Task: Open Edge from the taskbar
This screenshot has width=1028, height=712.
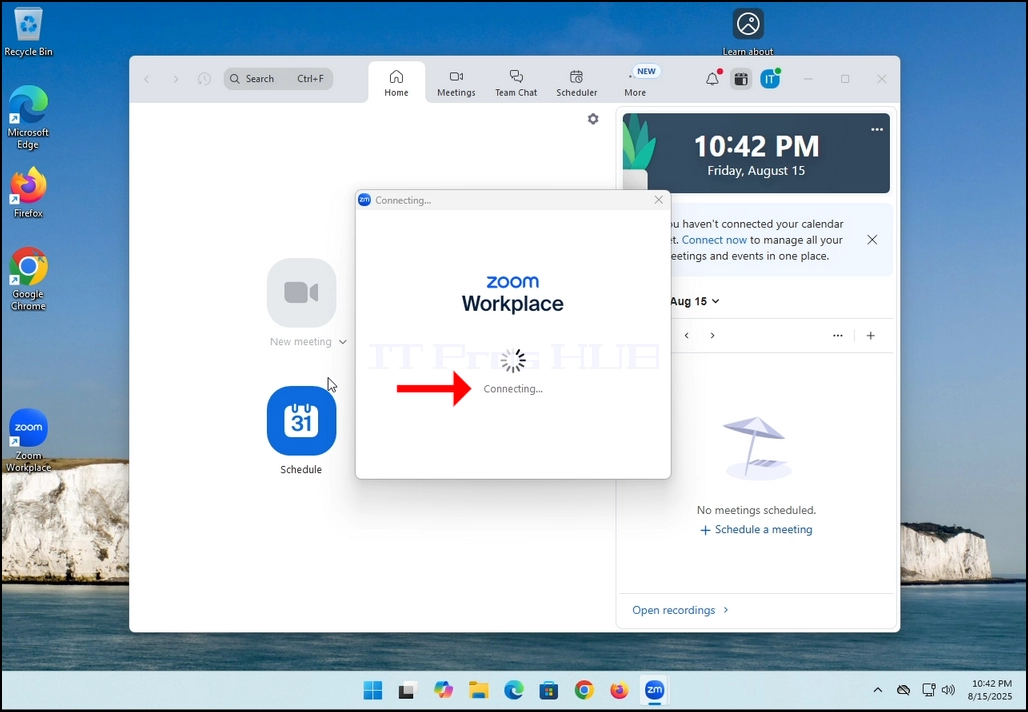Action: coord(513,690)
